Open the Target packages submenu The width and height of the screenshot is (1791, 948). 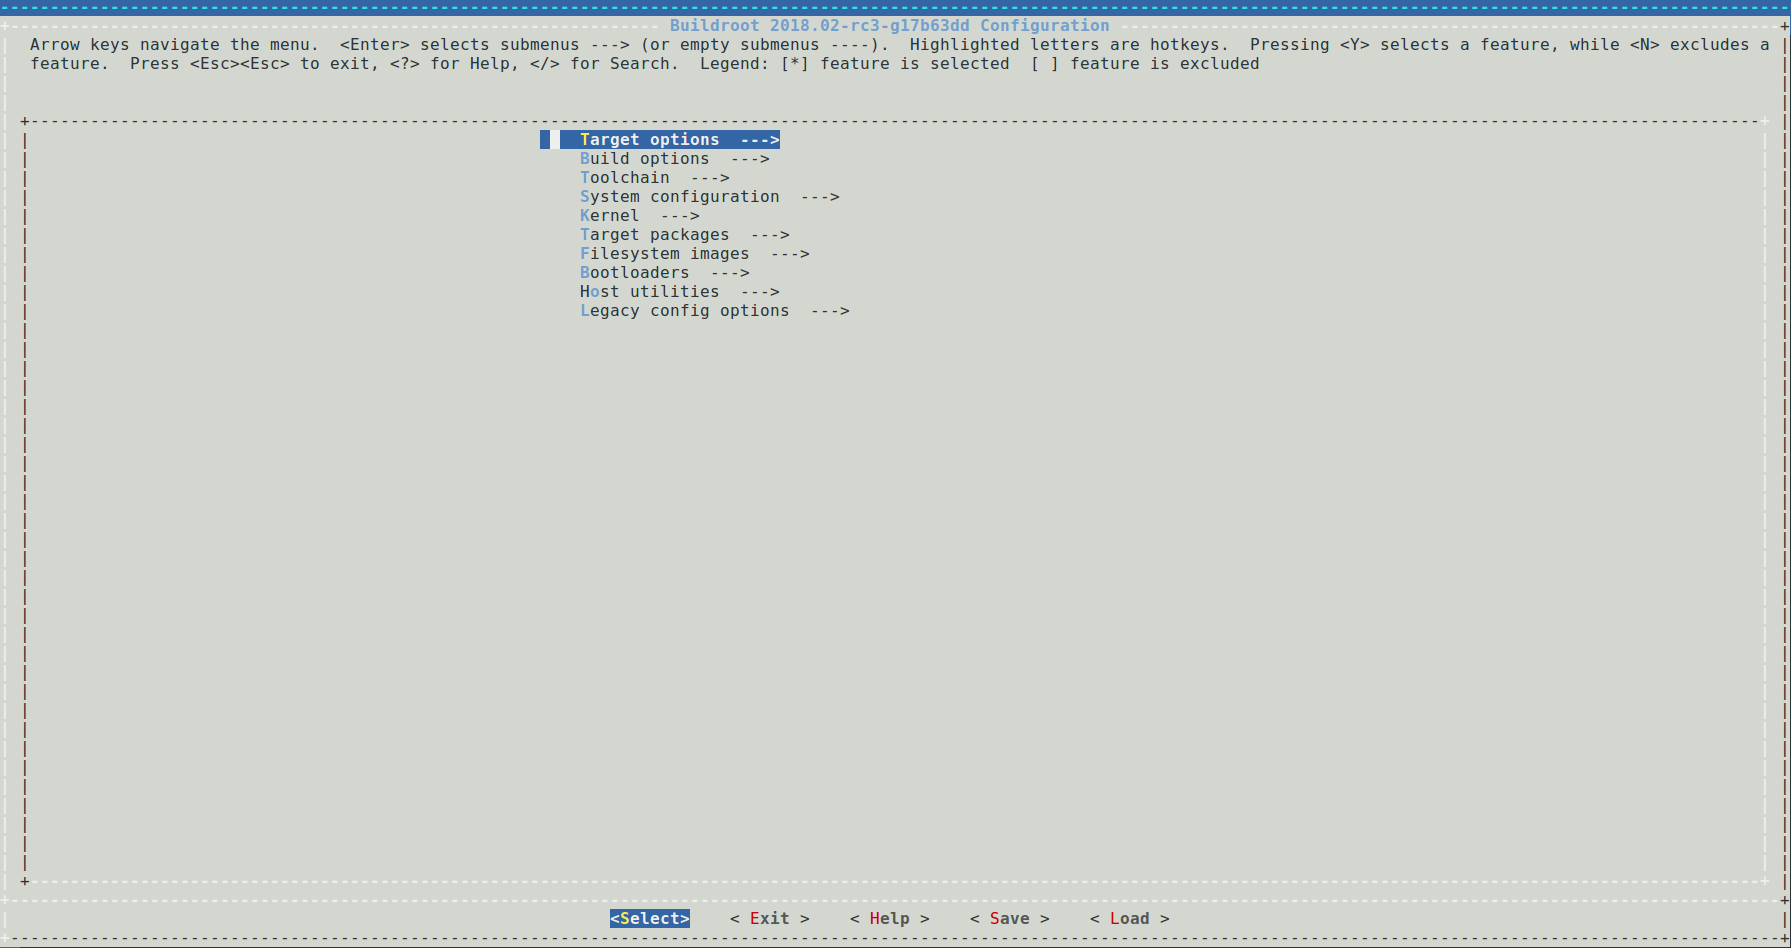(684, 235)
